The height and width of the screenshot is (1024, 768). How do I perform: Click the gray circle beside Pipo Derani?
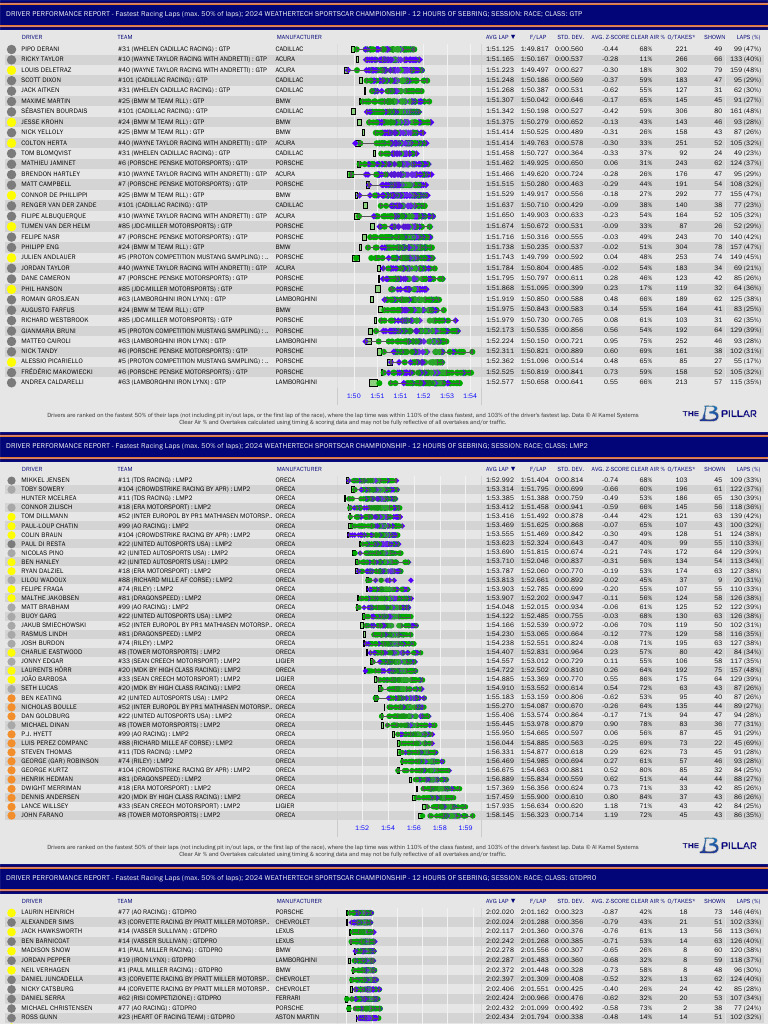11,49
